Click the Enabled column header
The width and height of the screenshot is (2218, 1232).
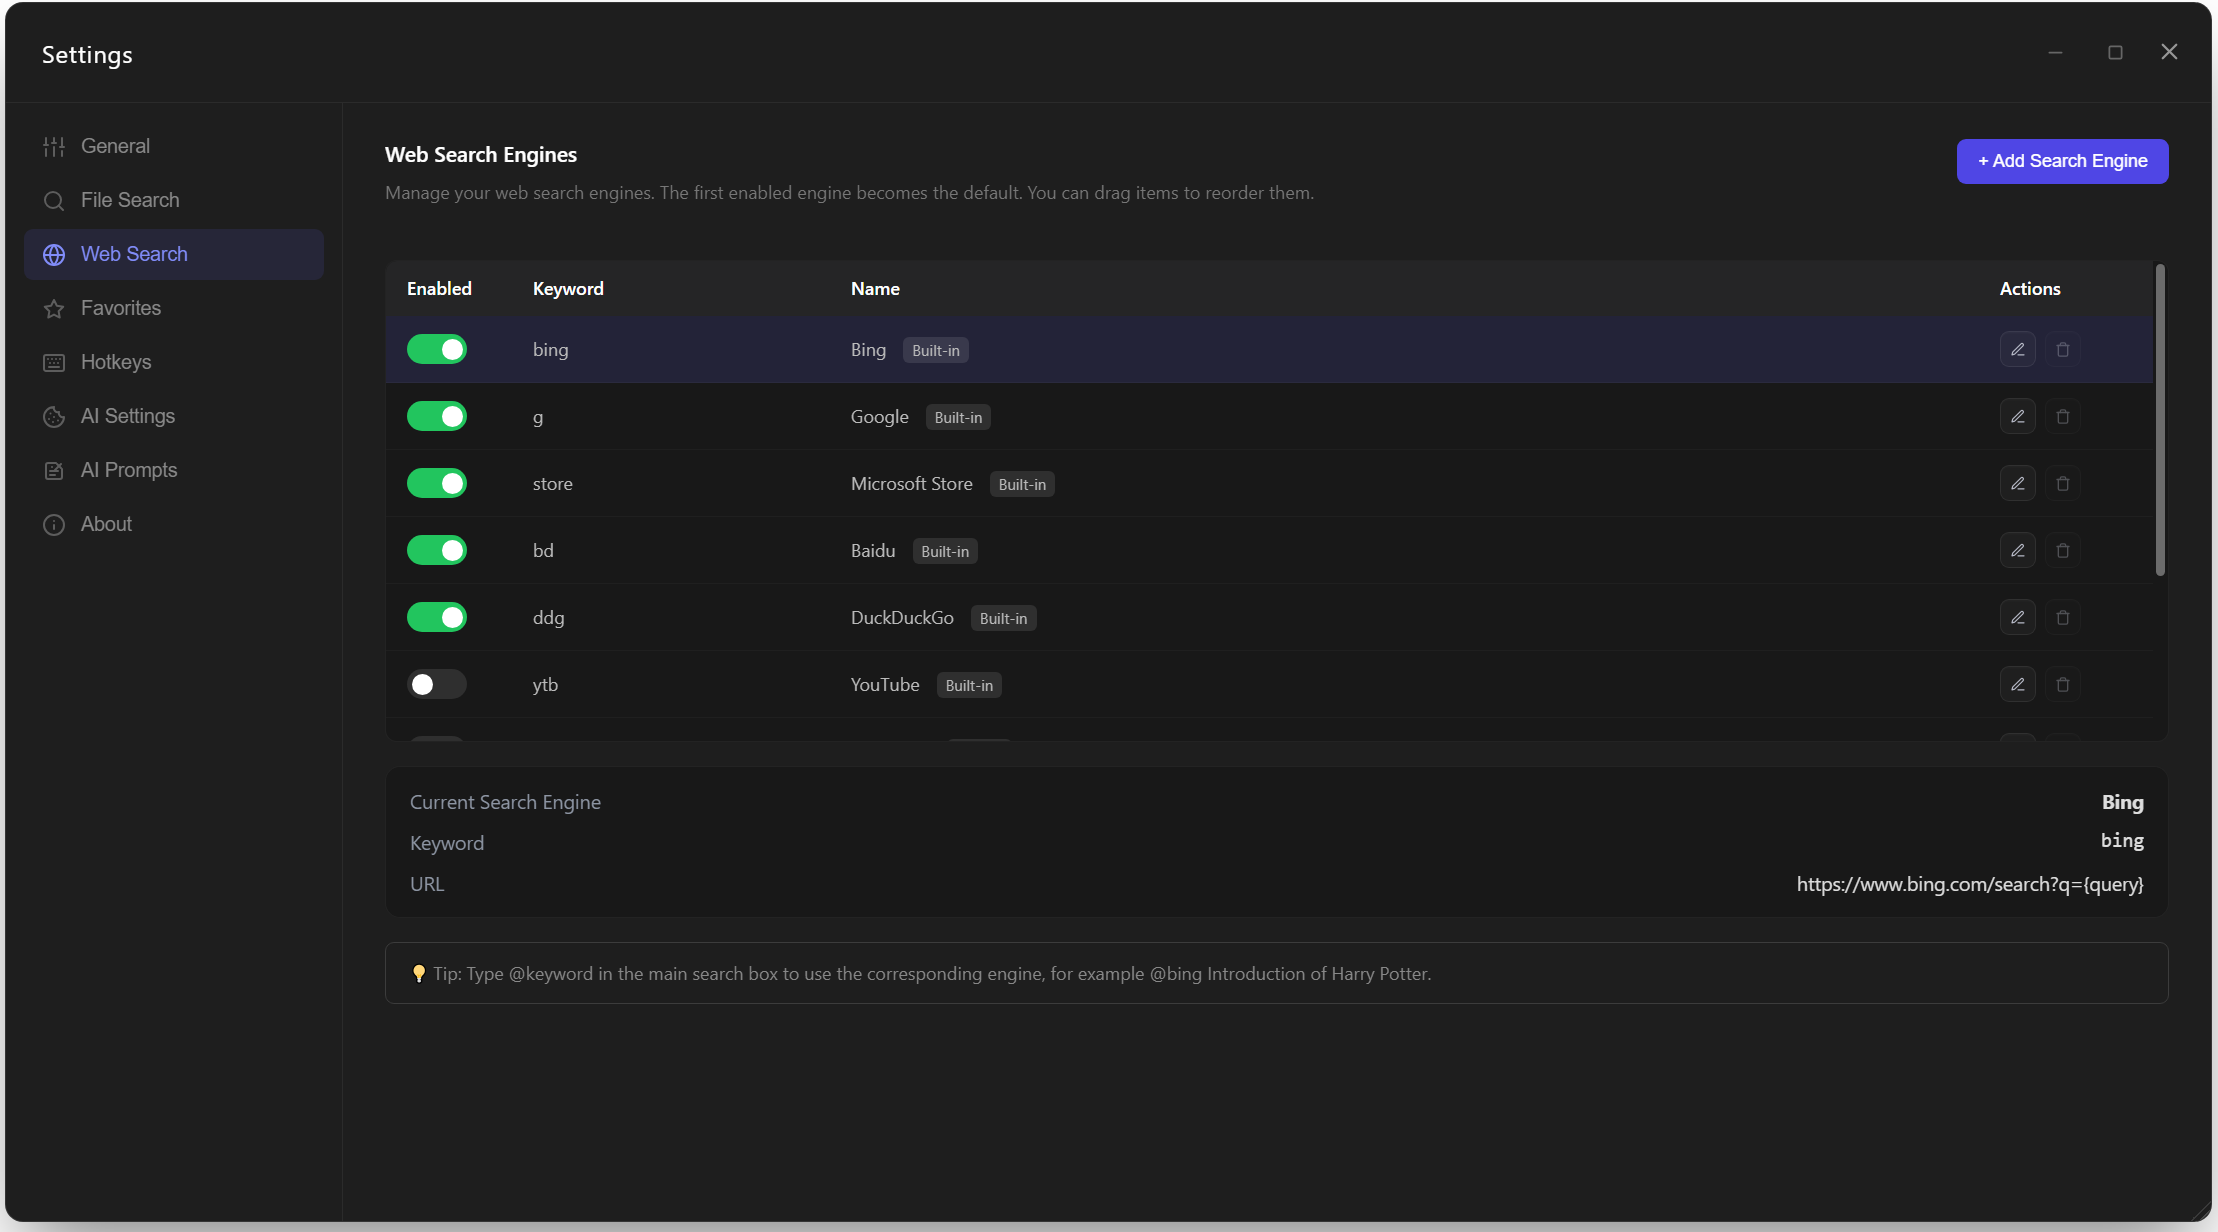pos(439,289)
